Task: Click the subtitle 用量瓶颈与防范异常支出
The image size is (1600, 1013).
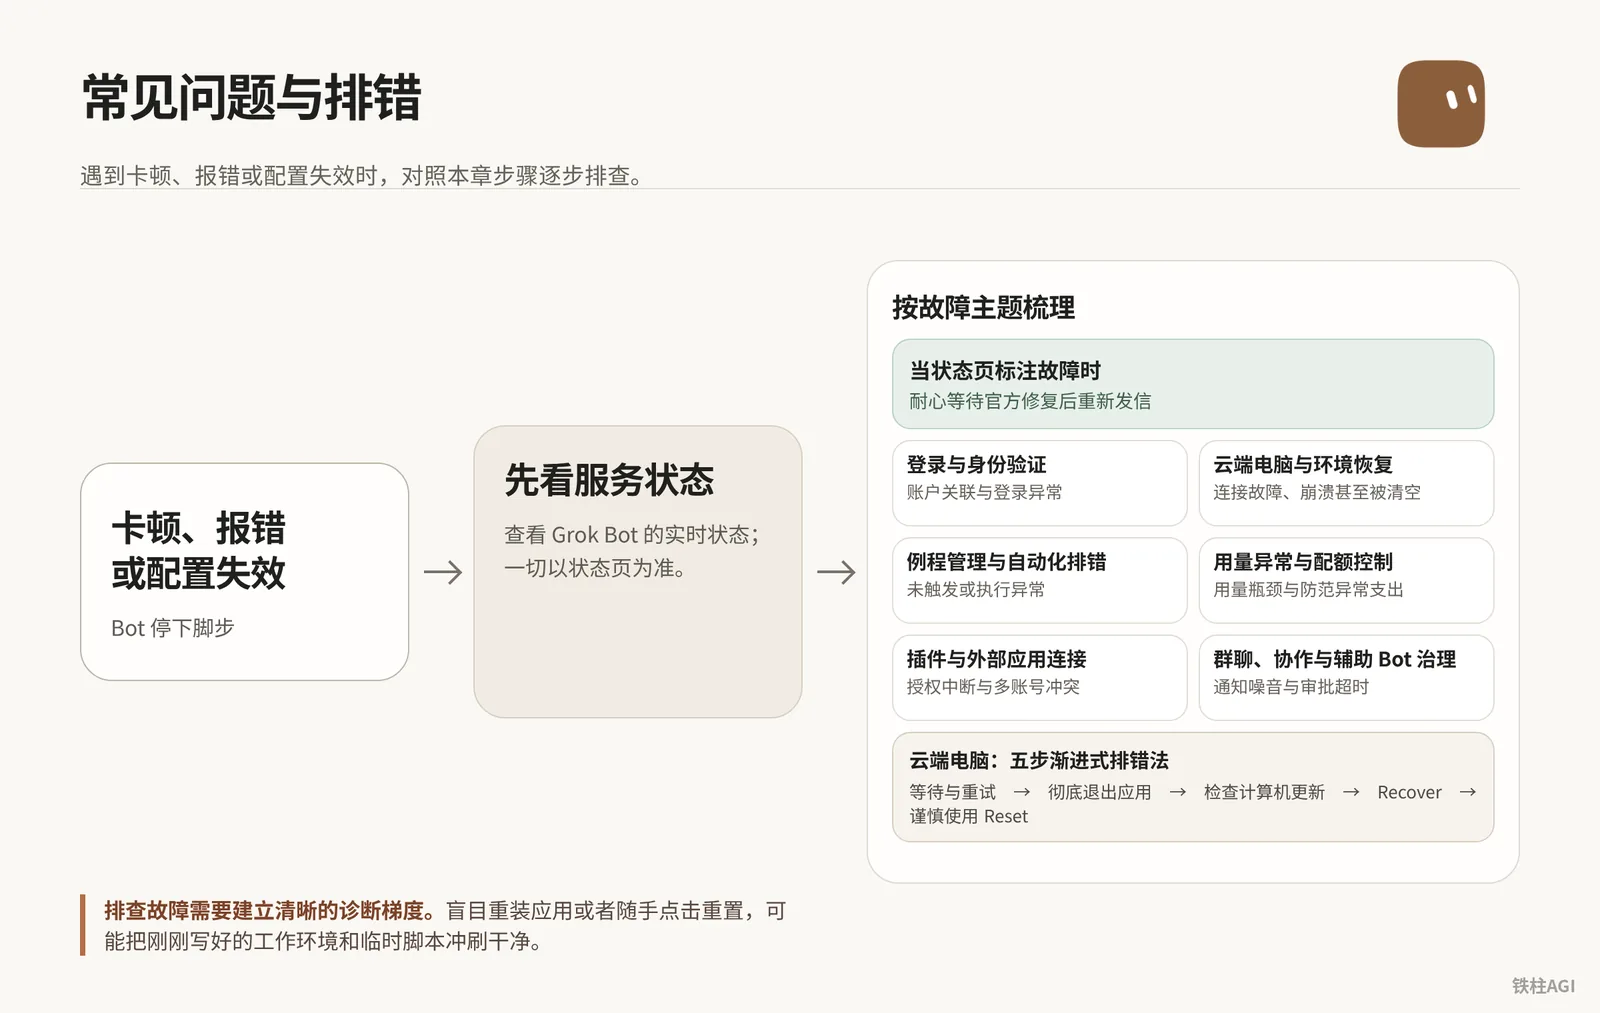Action: tap(1308, 589)
